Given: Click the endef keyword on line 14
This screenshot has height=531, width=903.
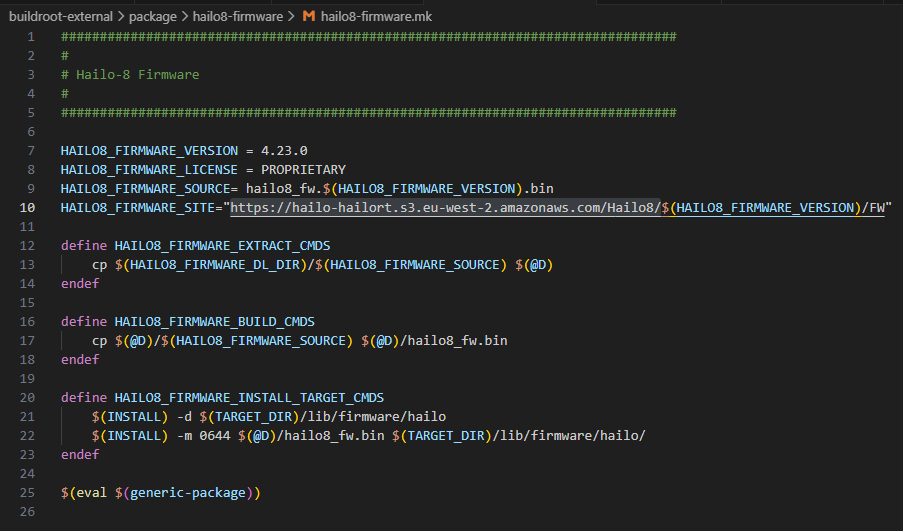Looking at the screenshot, I should pyautogui.click(x=80, y=283).
